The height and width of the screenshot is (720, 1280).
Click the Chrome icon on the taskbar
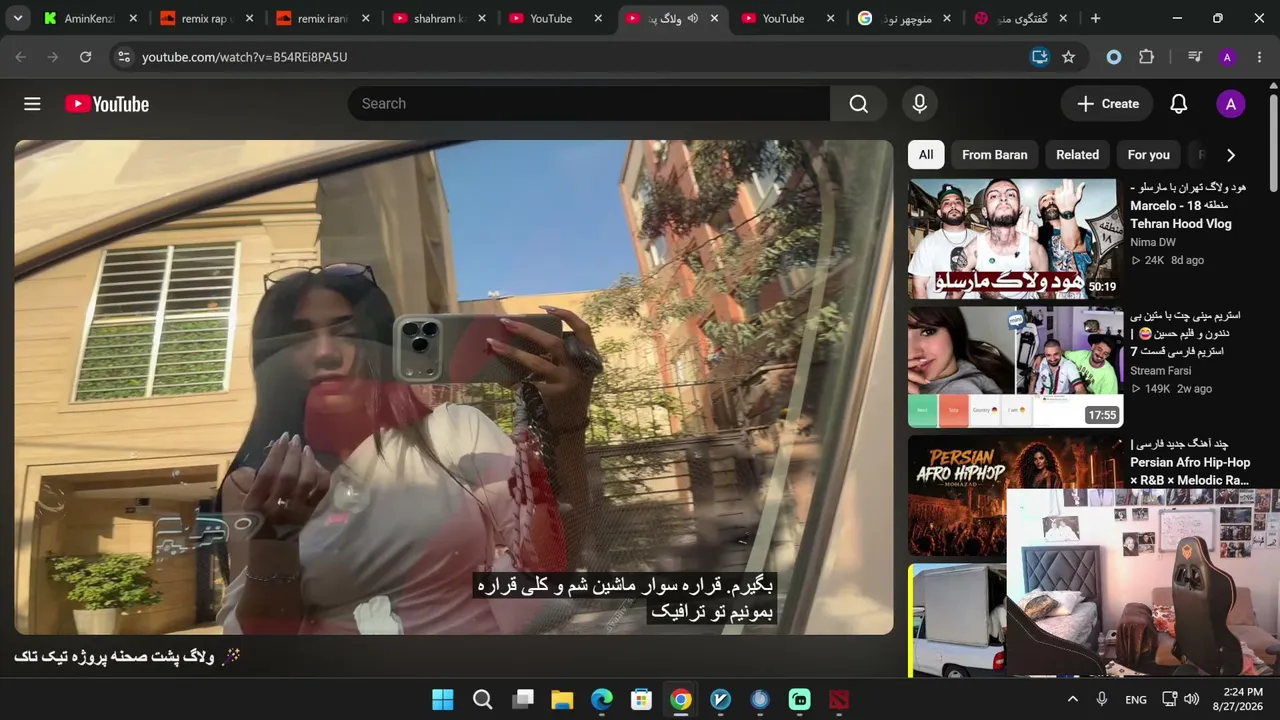pos(681,700)
